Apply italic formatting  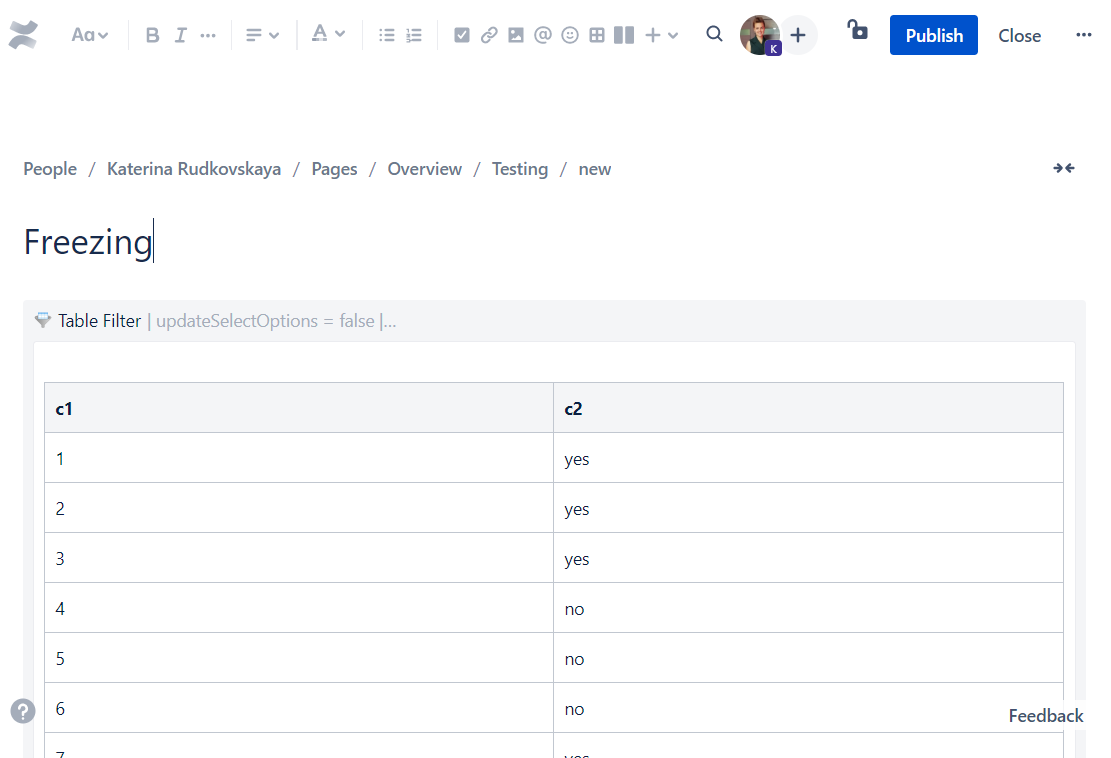pyautogui.click(x=181, y=35)
